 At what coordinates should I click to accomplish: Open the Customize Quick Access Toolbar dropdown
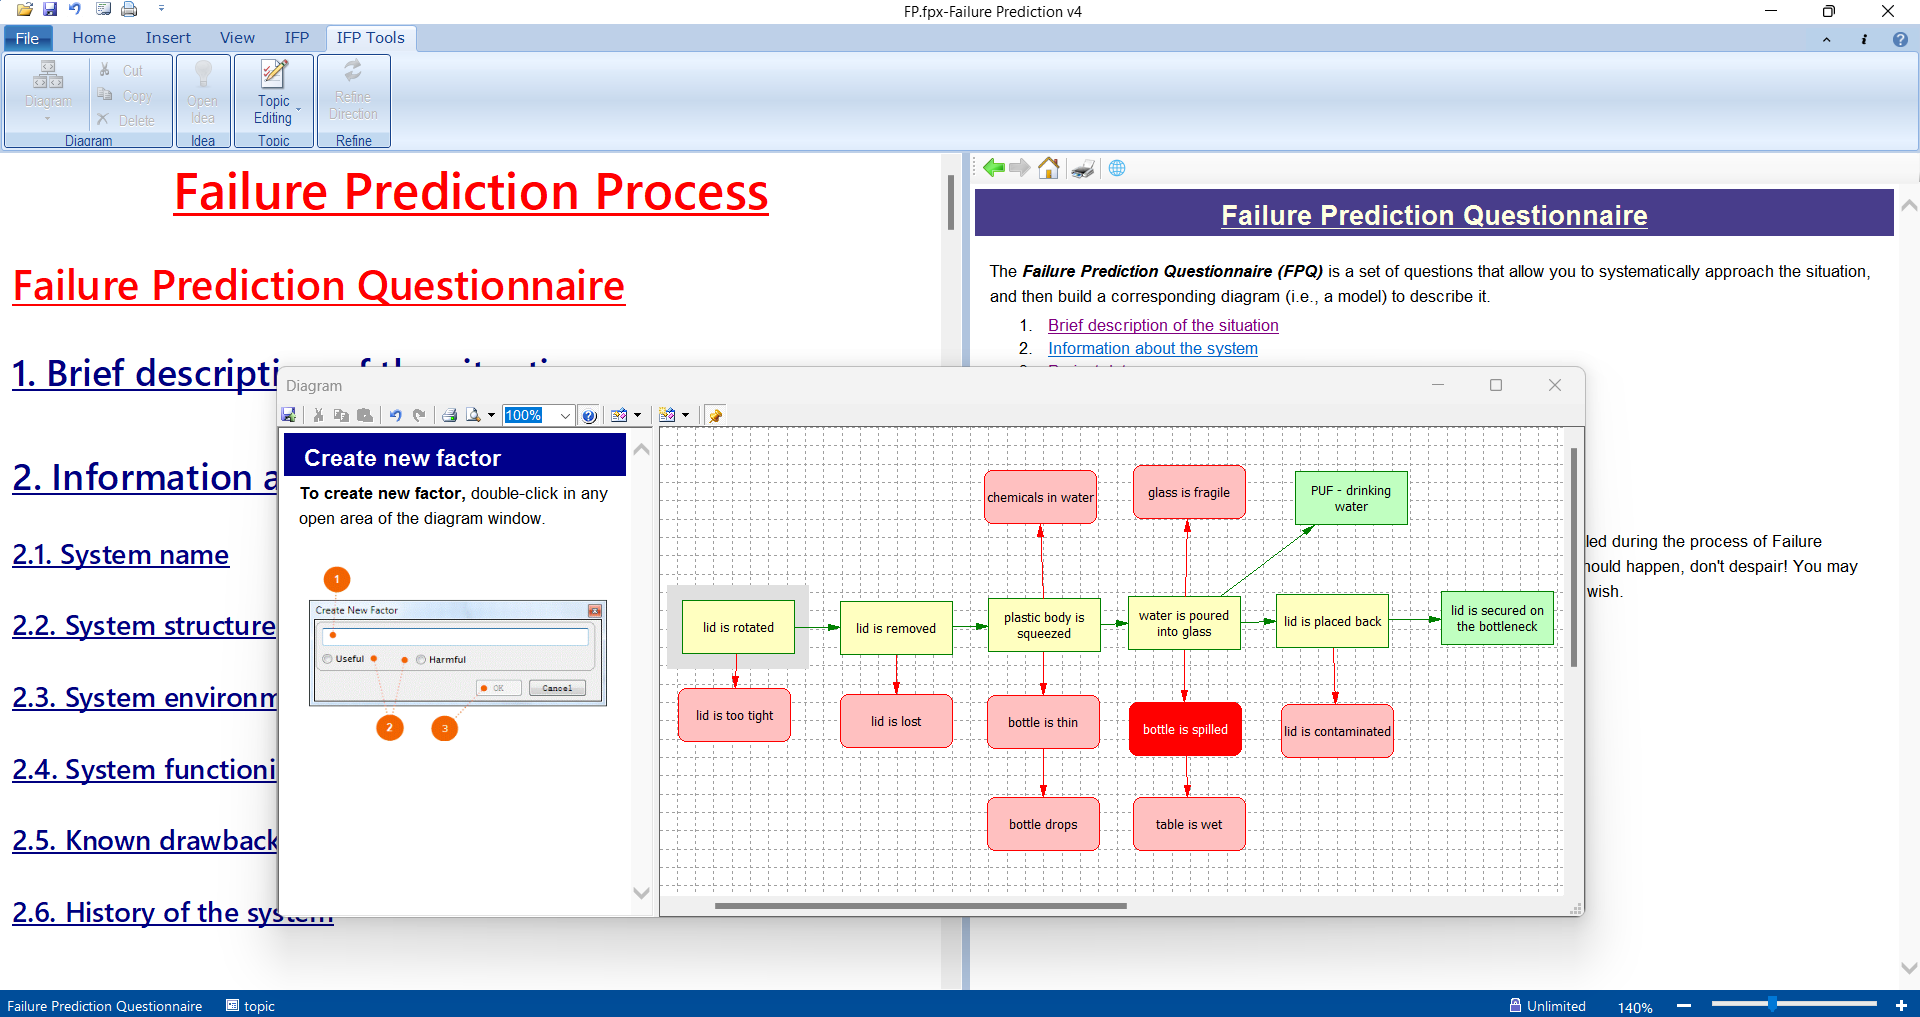[161, 10]
